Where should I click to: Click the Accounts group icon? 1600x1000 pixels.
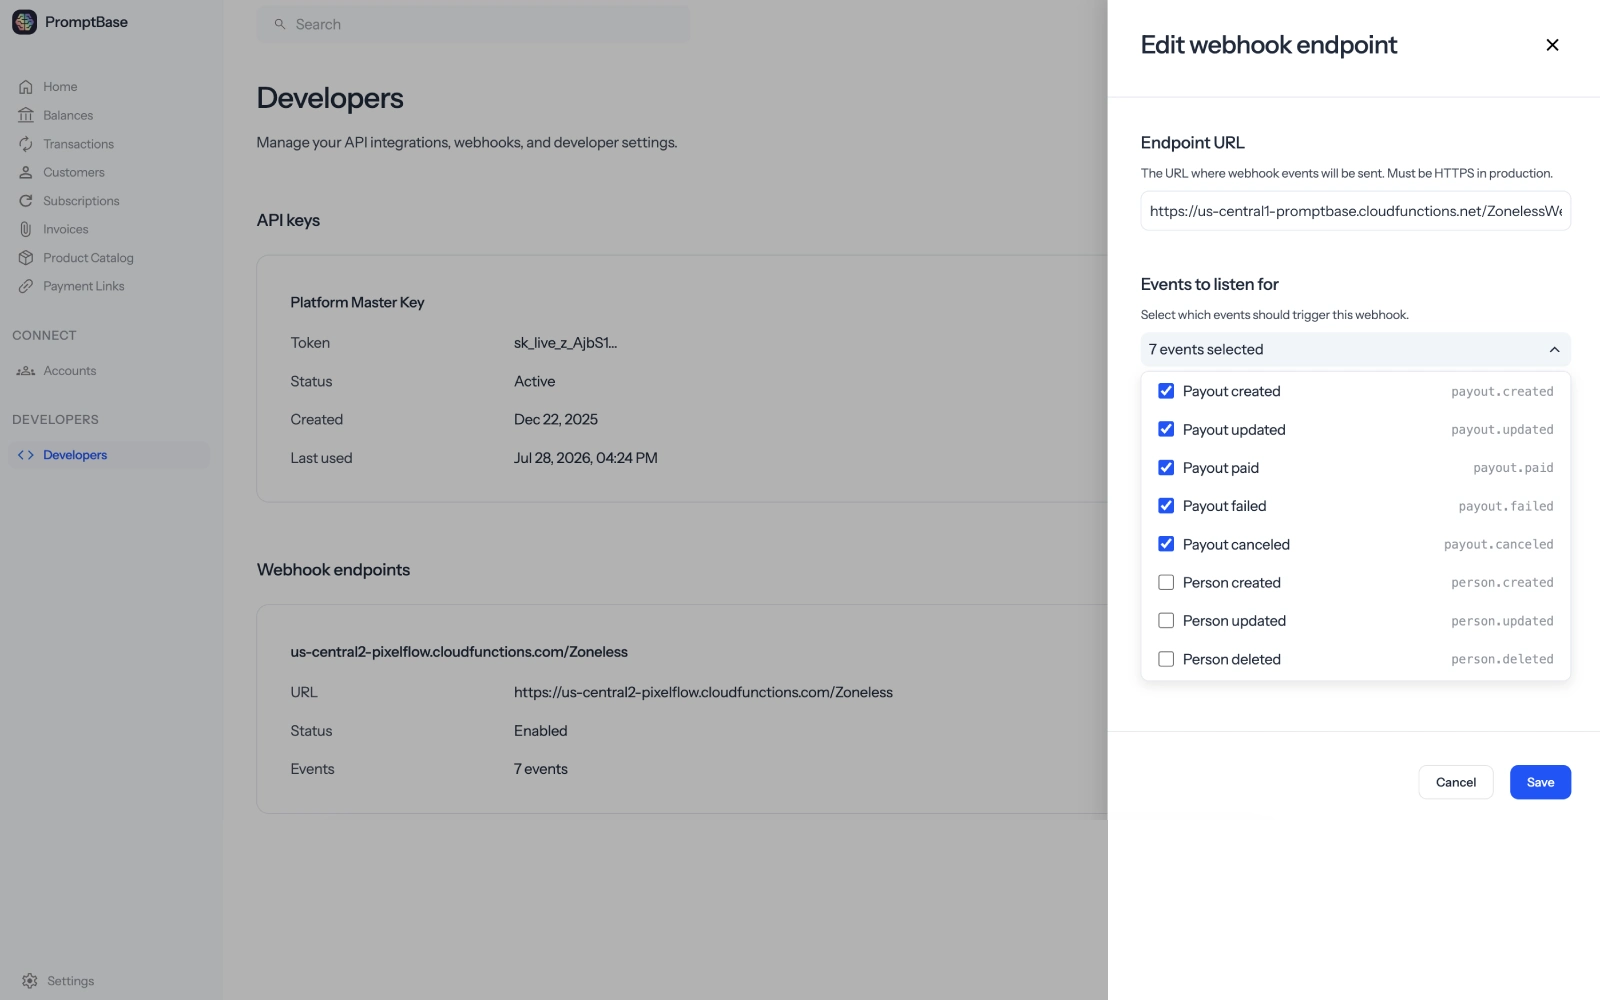tap(26, 371)
